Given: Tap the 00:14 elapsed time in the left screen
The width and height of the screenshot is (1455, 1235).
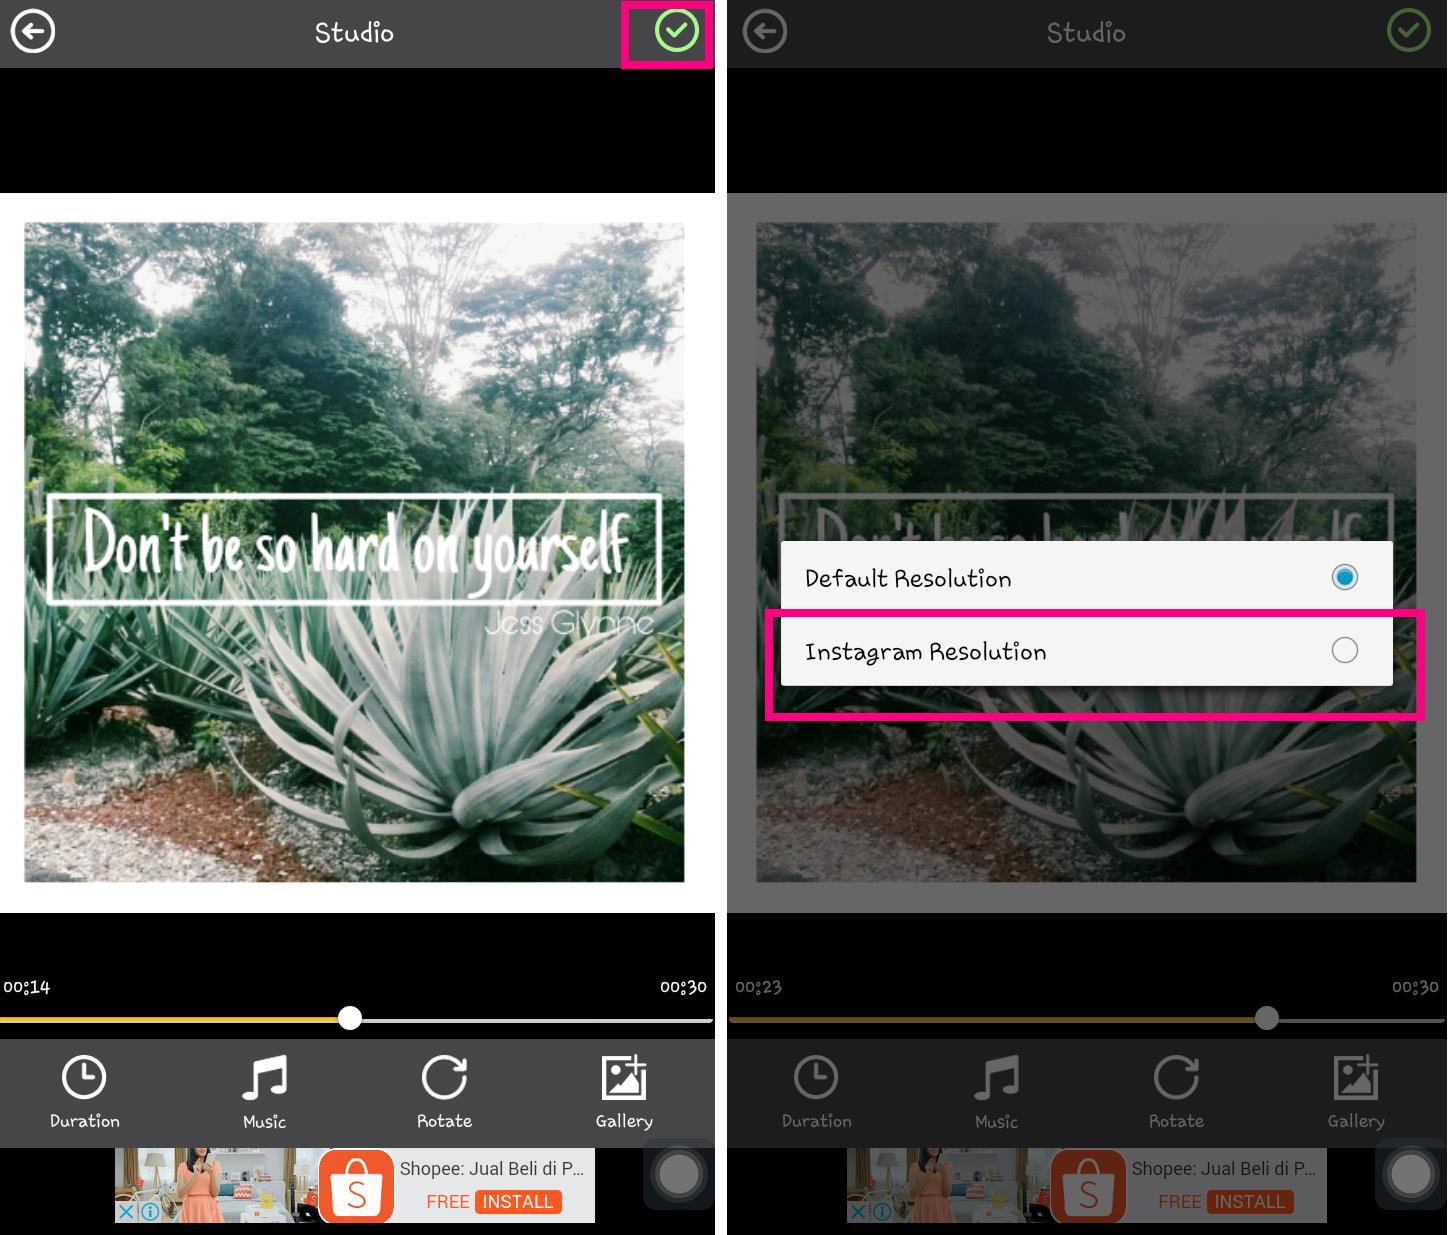Looking at the screenshot, I should pyautogui.click(x=27, y=987).
